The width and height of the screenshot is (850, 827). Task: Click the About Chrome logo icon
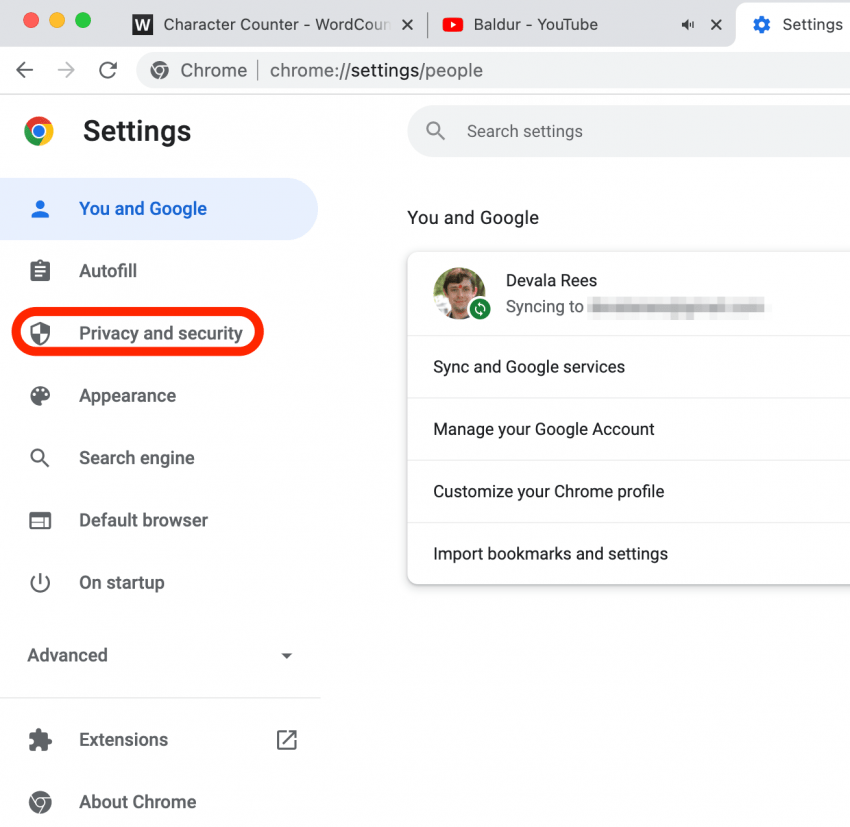[40, 802]
